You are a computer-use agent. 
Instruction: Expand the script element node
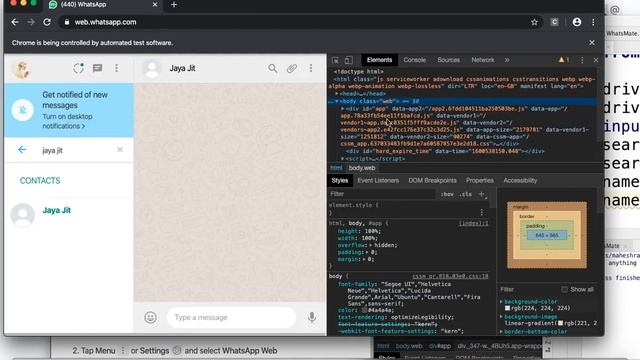click(x=342, y=158)
